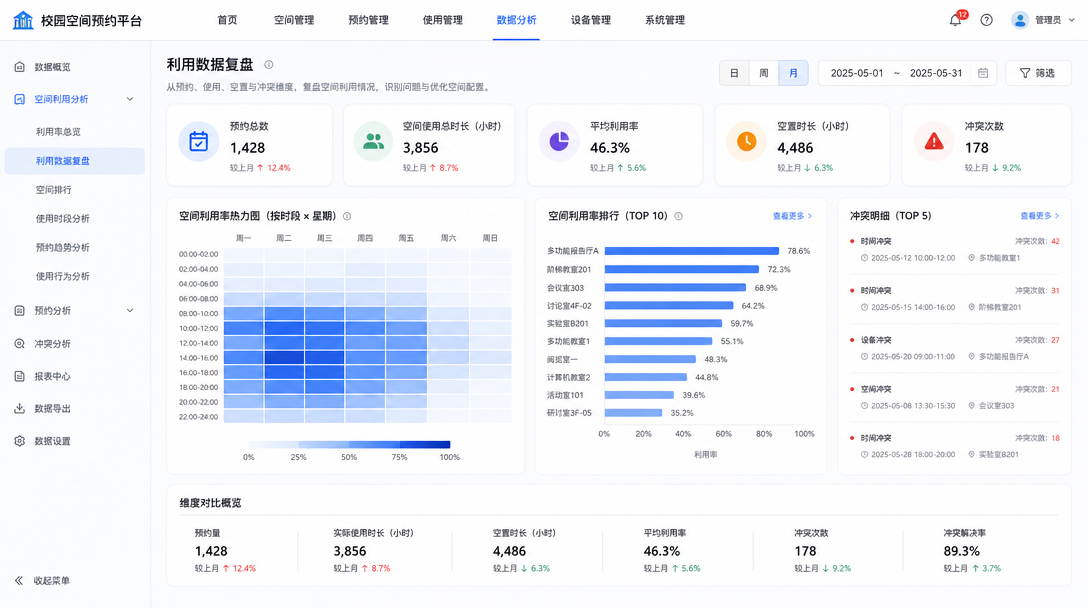
Task: Open the 系统管理 top menu
Action: 665,20
